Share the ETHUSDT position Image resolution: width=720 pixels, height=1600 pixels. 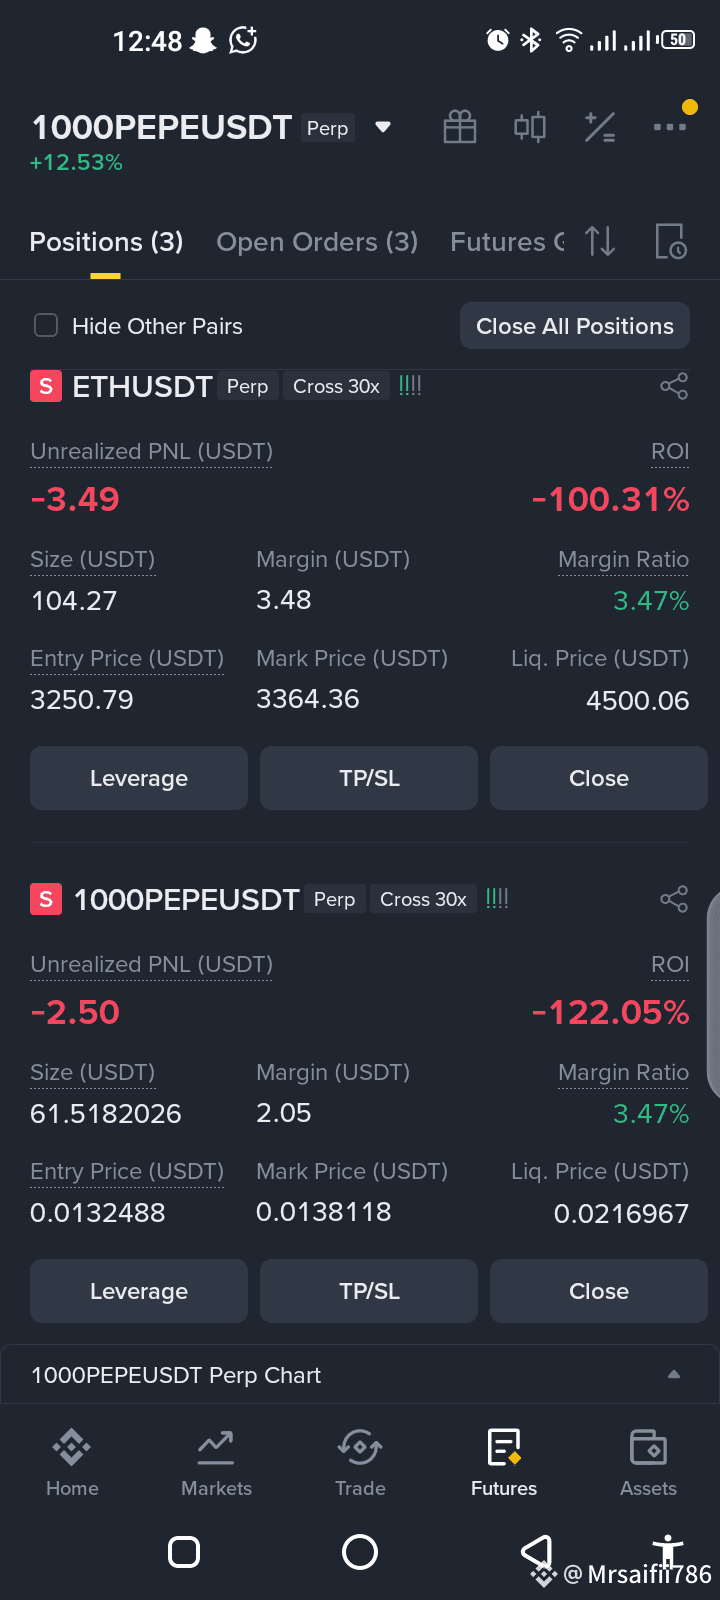(x=674, y=386)
